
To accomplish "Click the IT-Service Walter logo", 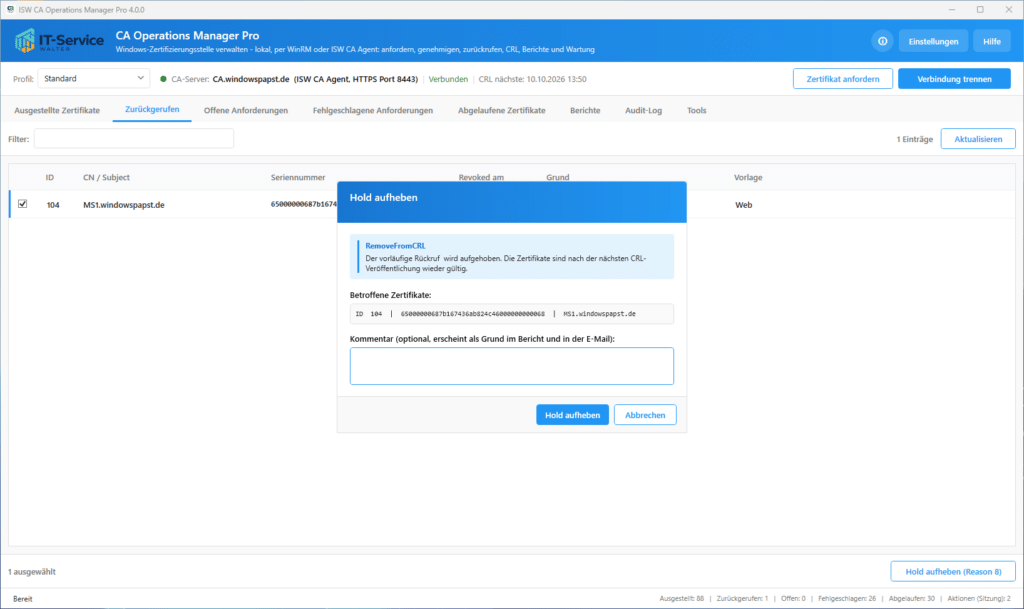I will pos(59,40).
